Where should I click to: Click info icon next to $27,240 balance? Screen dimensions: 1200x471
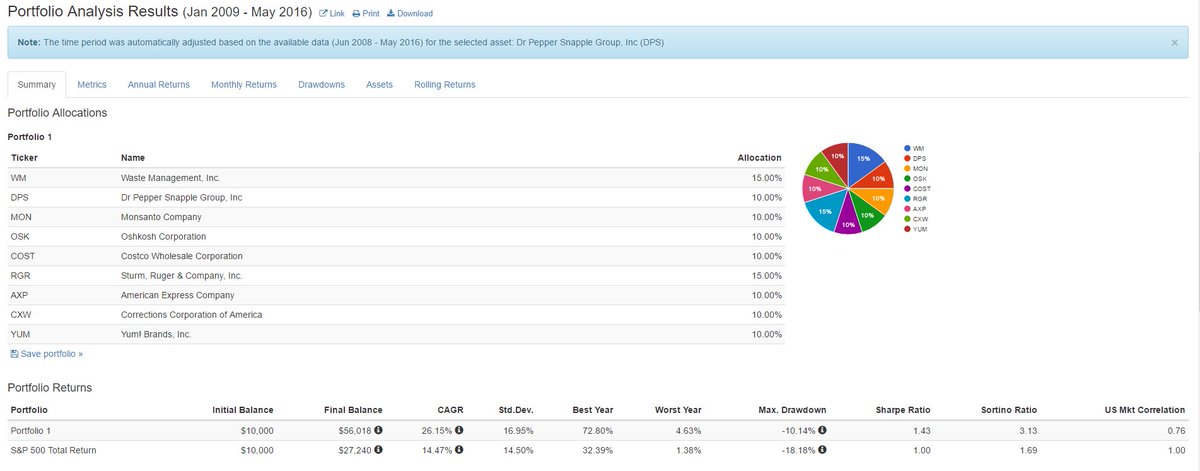tap(379, 450)
